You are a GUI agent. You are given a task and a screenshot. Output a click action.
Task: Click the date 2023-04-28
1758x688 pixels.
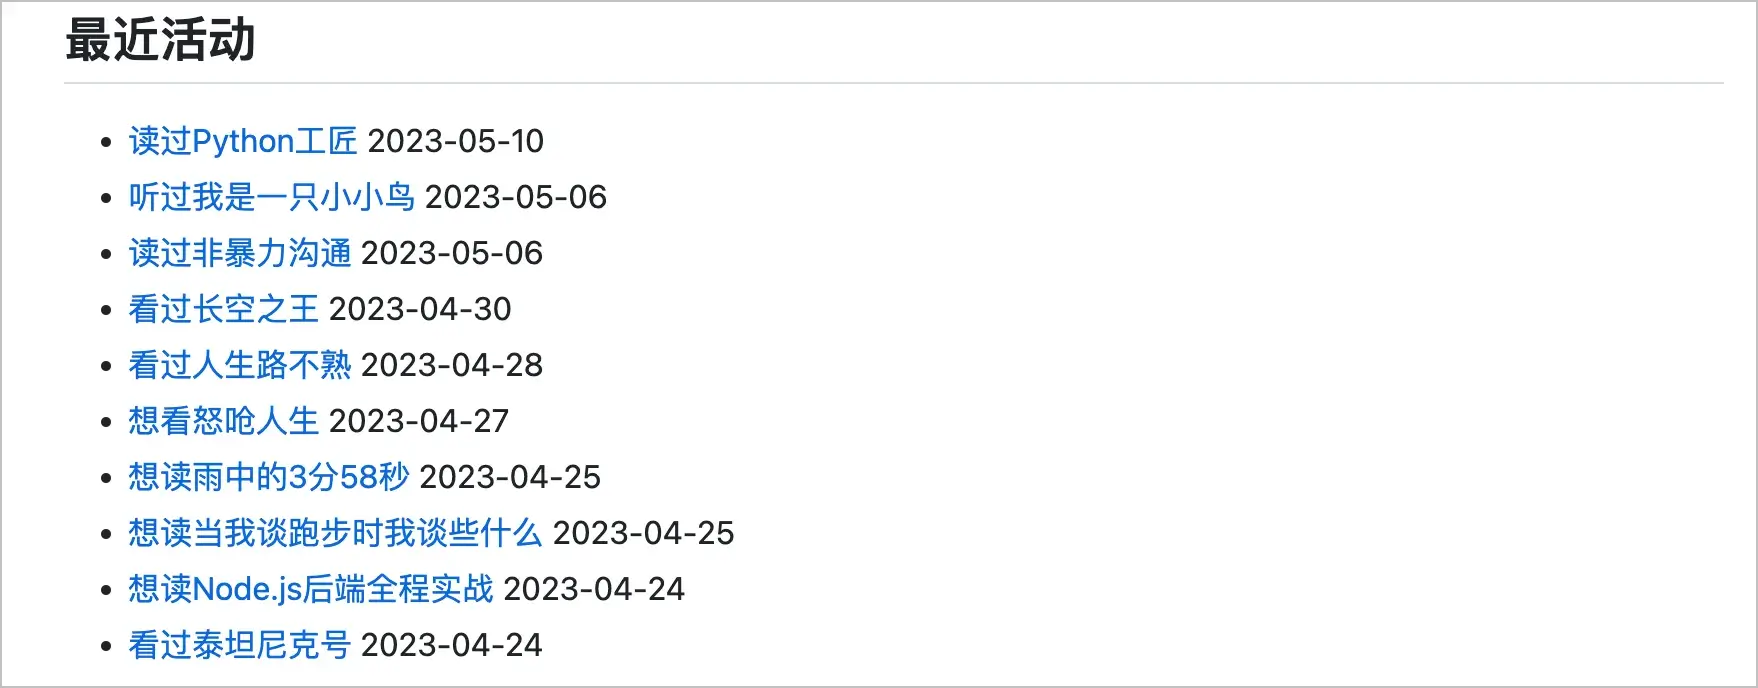[452, 365]
